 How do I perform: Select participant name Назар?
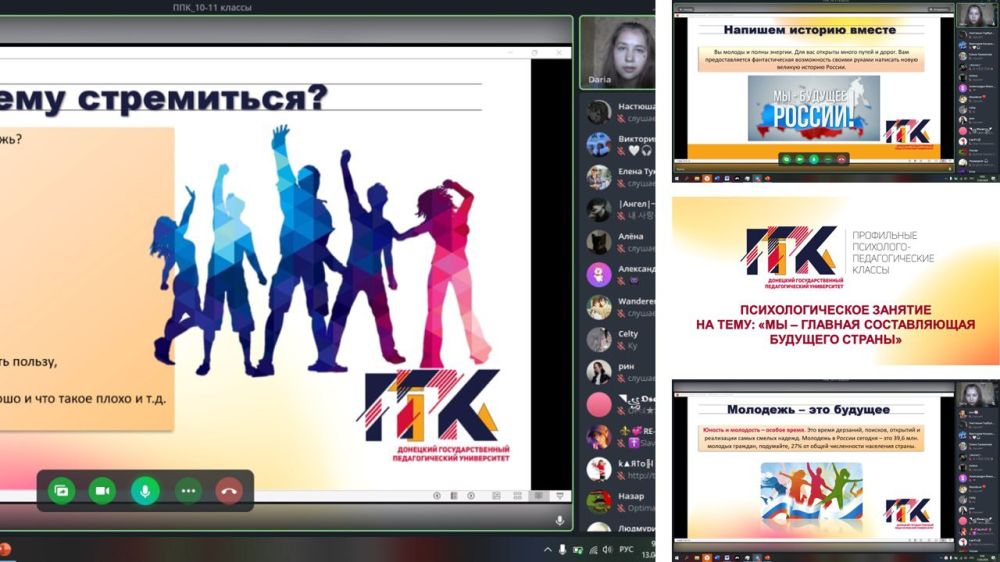[x=631, y=496]
